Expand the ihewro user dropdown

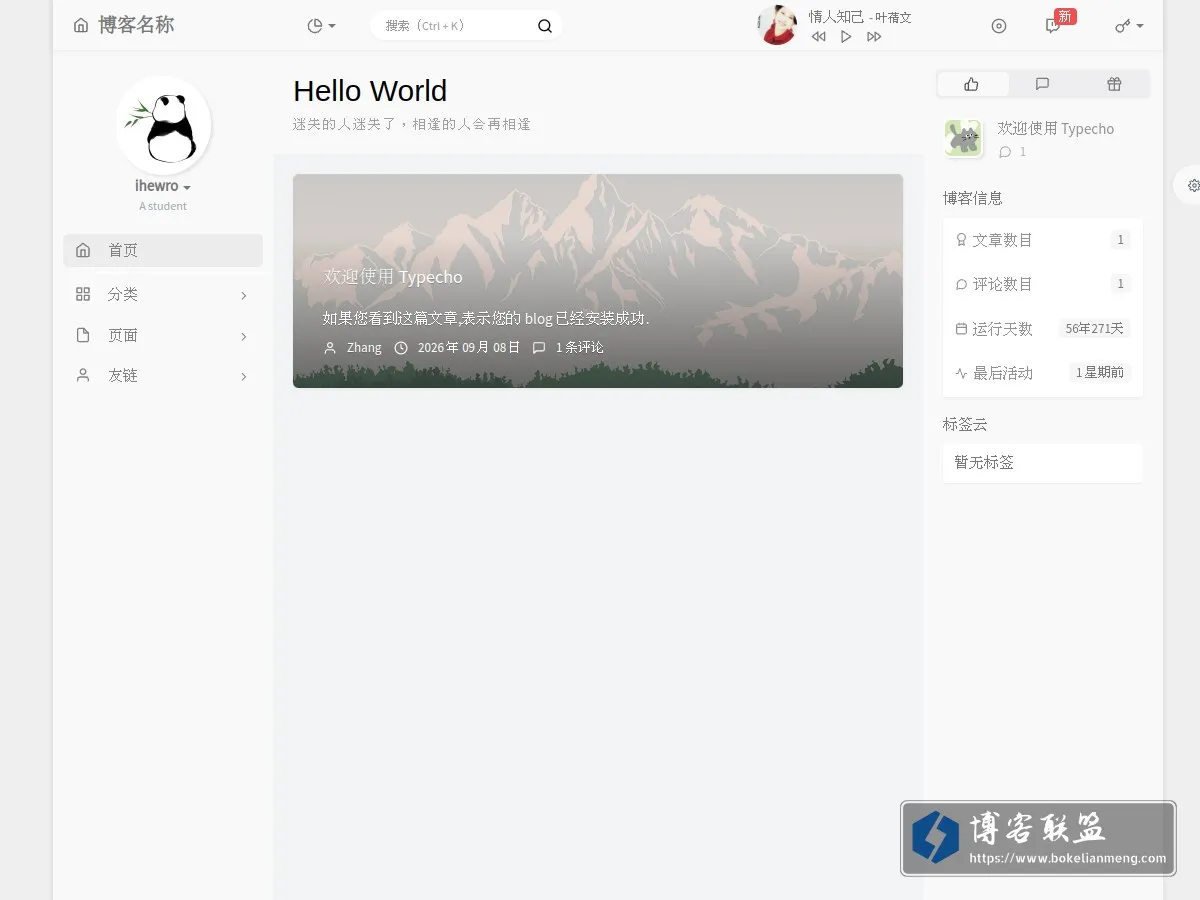click(x=163, y=186)
